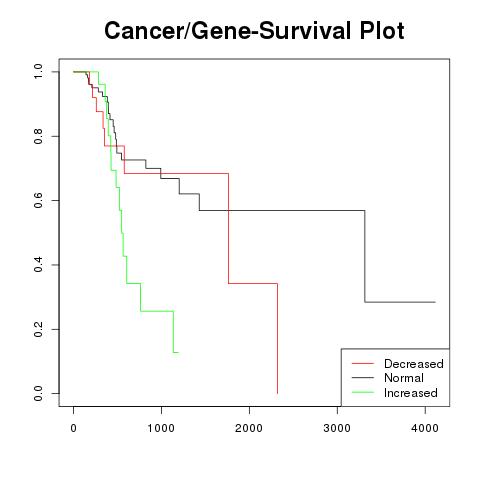480x480 pixels.
Task: Click the 0.0 y-axis tick label
Action: click(x=38, y=393)
